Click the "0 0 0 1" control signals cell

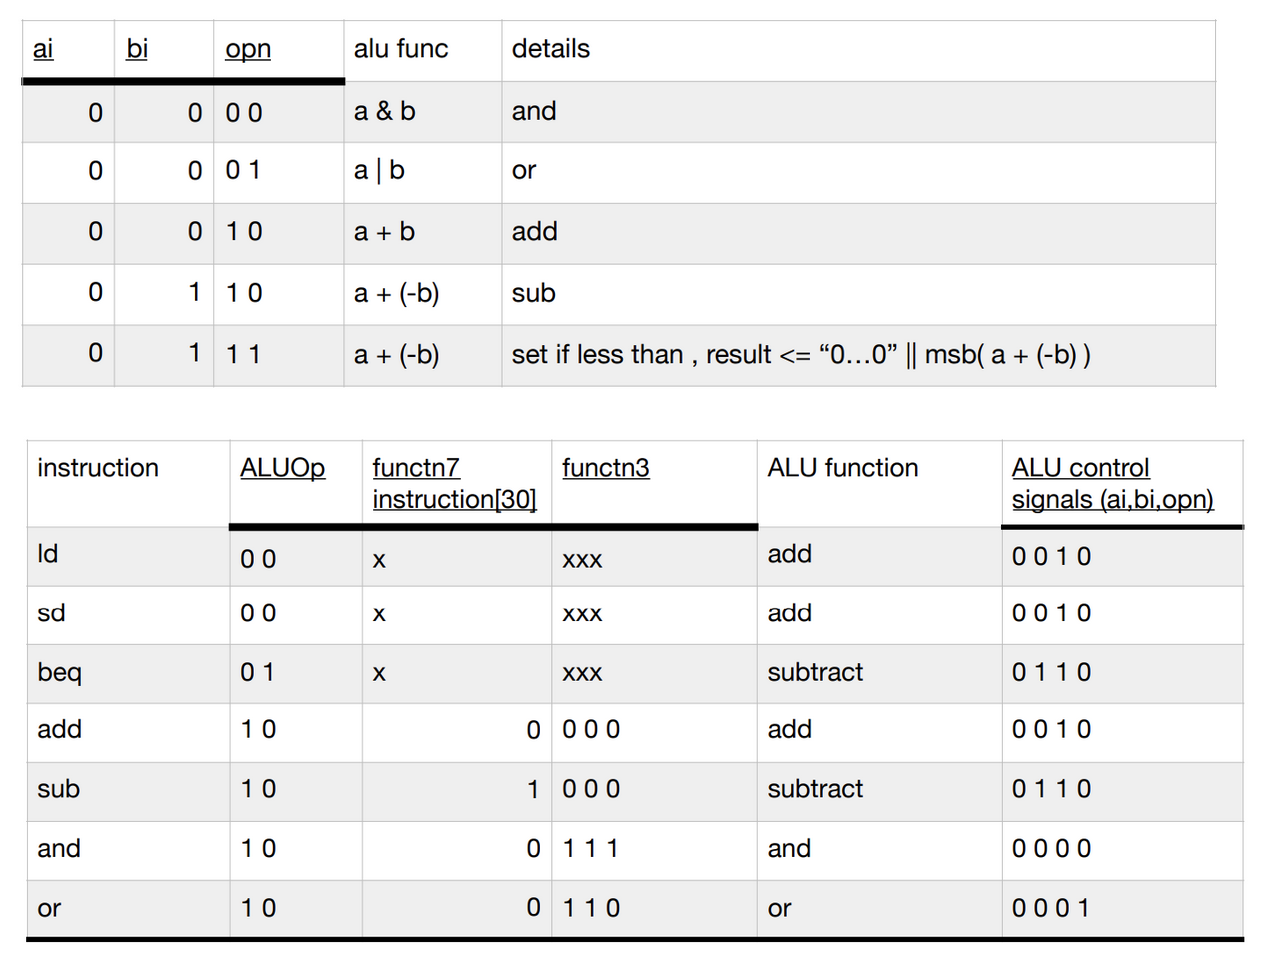tap(1050, 908)
